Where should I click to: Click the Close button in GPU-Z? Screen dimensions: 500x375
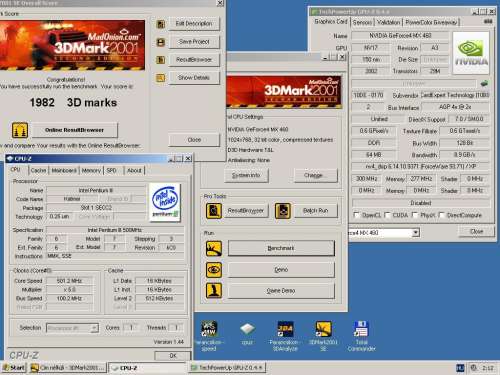[476, 231]
